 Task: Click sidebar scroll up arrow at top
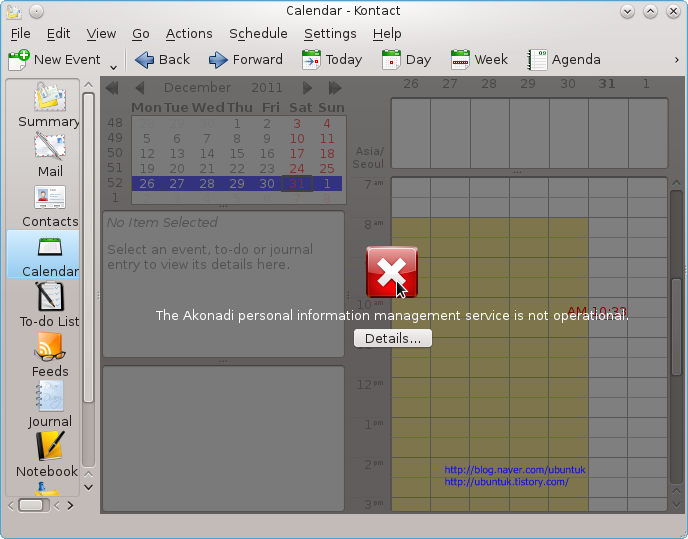pos(89,85)
